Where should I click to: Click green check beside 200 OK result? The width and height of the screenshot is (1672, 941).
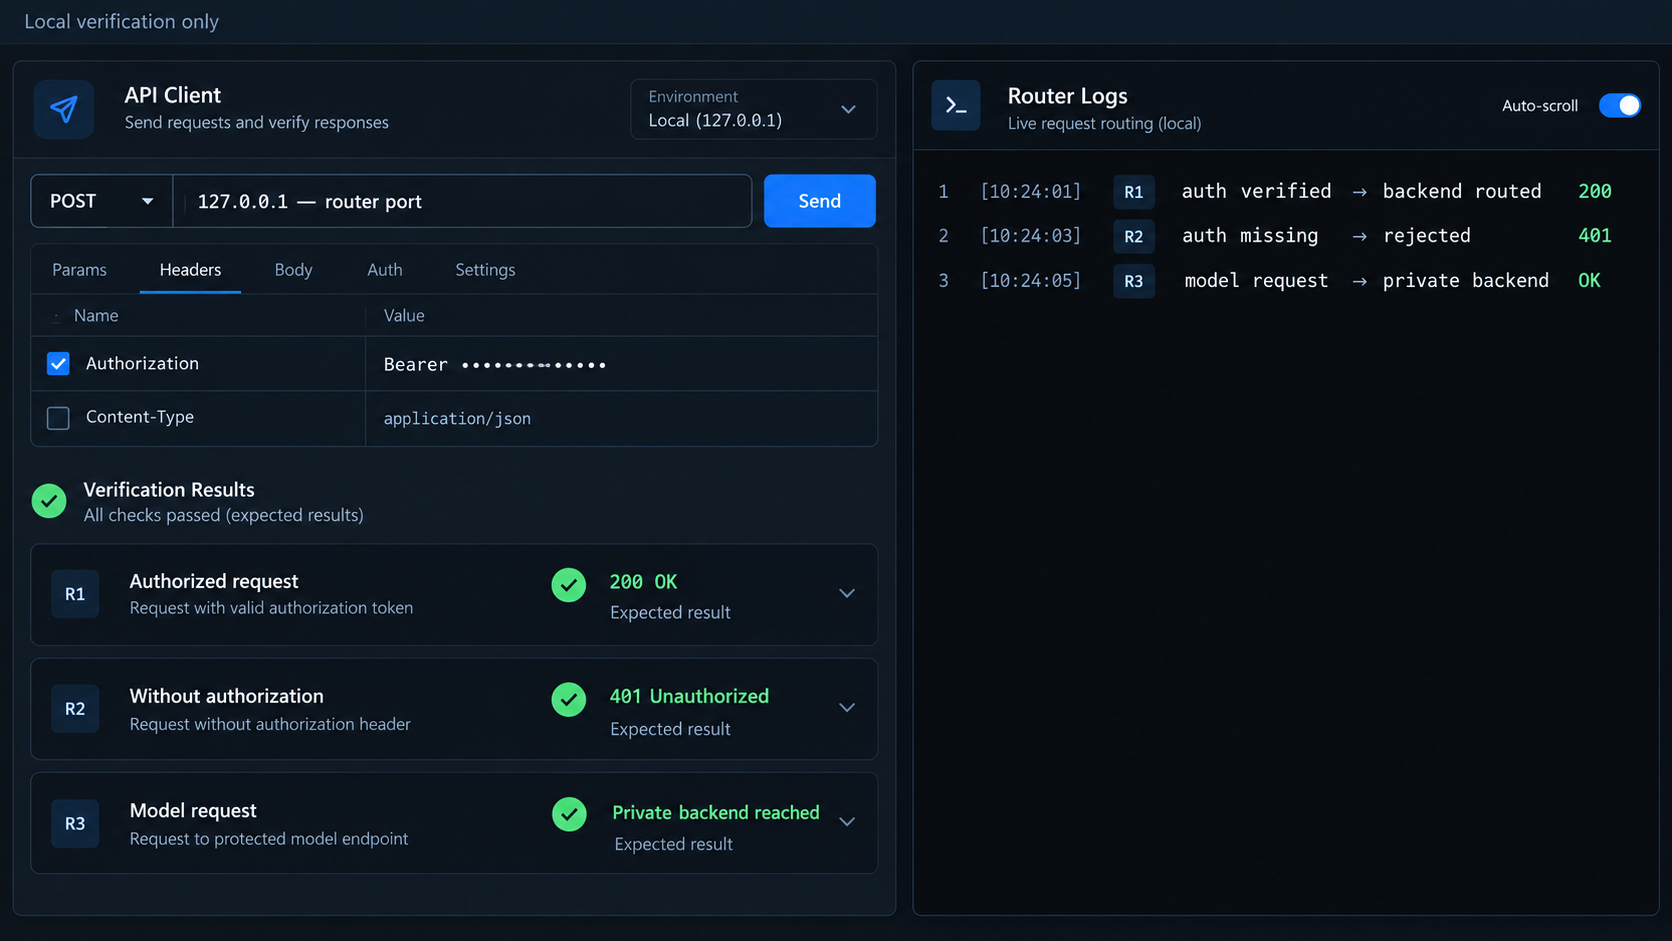pos(569,585)
